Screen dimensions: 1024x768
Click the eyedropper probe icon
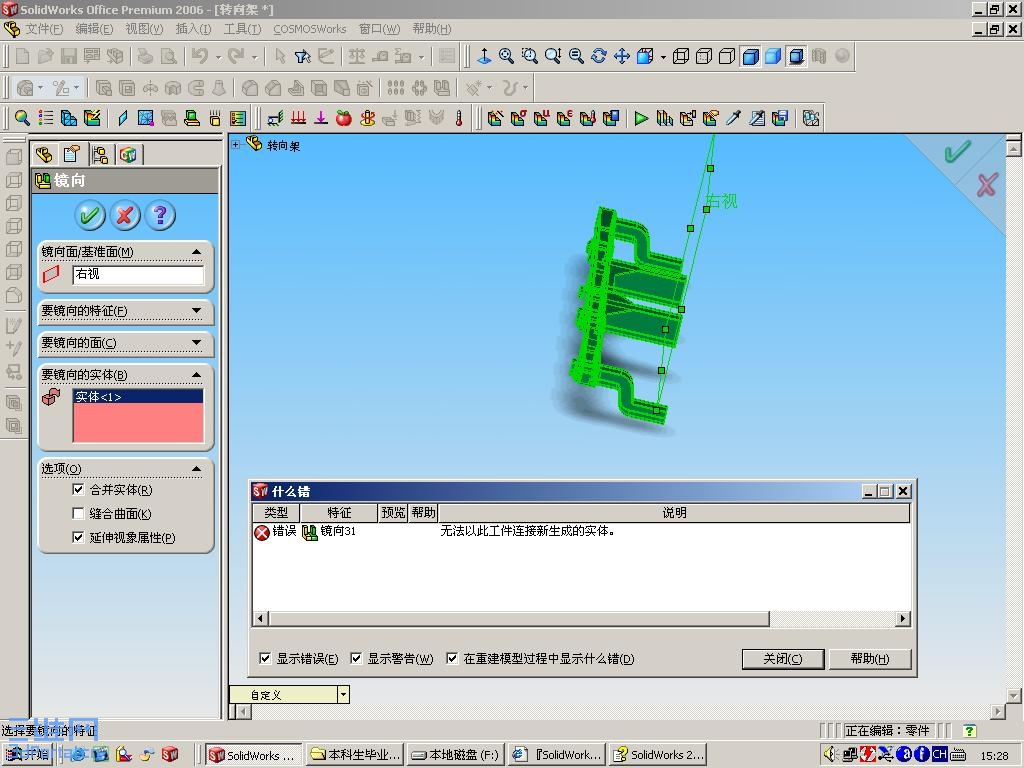(733, 118)
